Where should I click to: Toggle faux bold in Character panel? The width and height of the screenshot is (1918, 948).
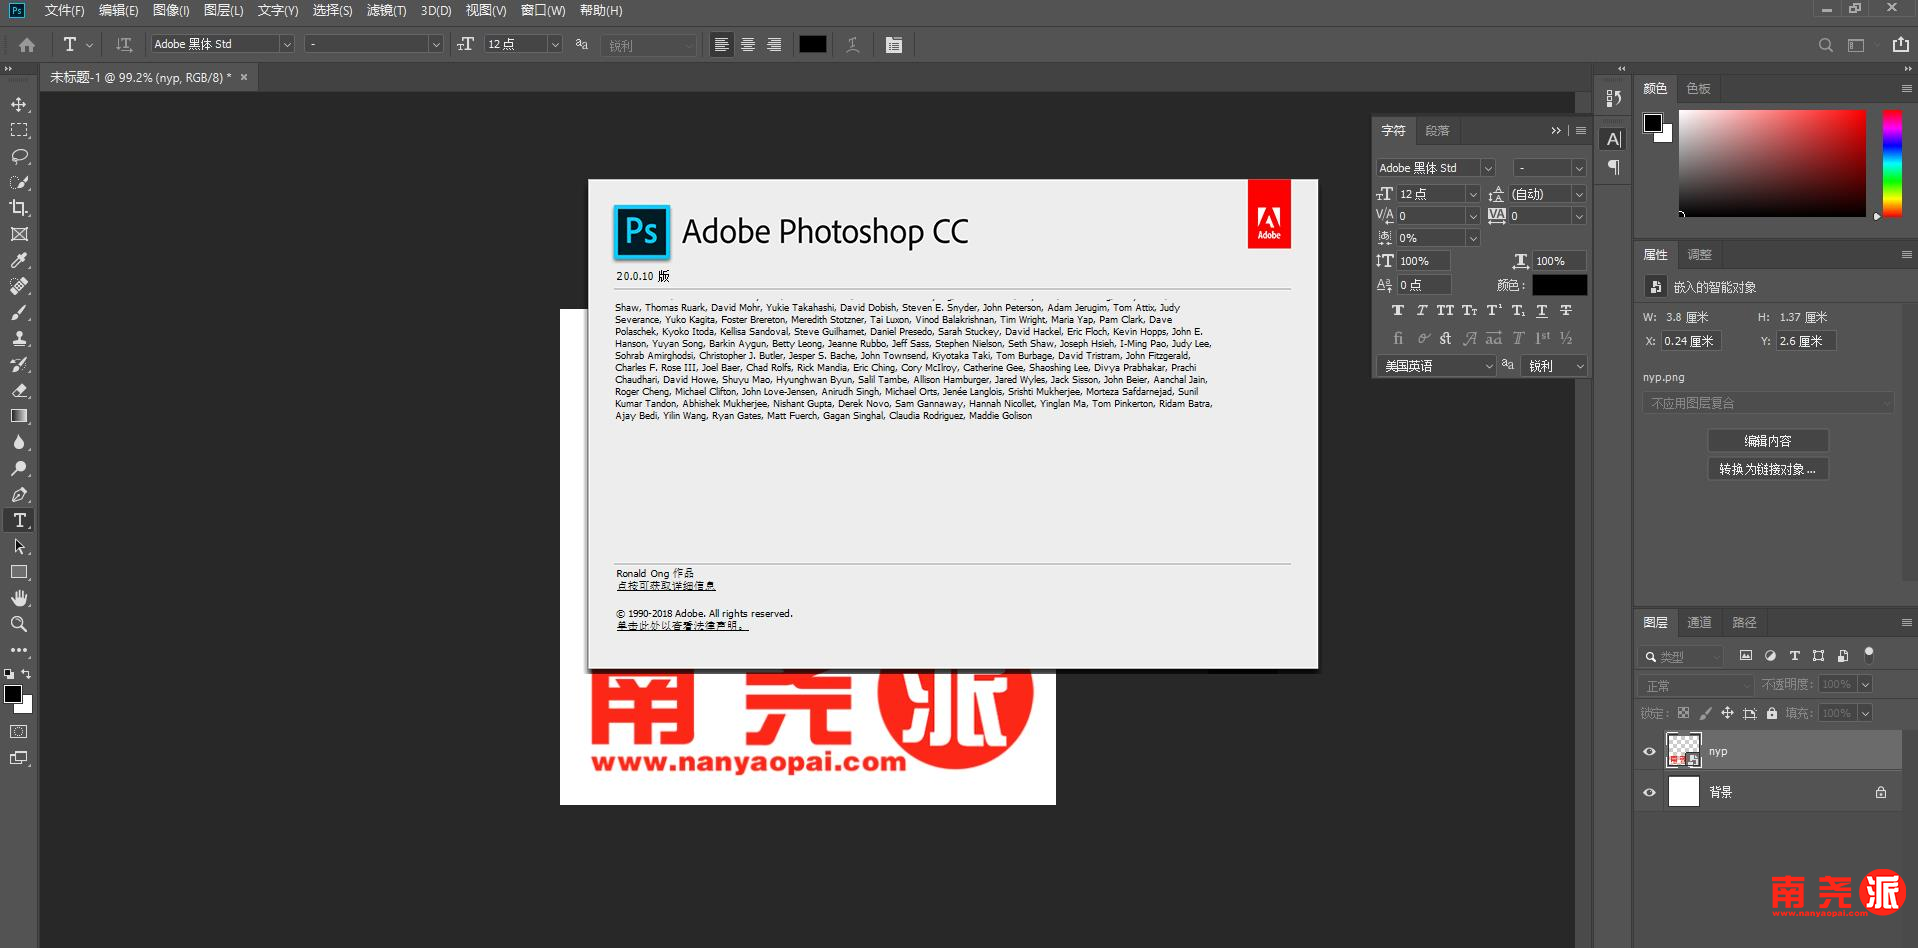click(x=1398, y=311)
